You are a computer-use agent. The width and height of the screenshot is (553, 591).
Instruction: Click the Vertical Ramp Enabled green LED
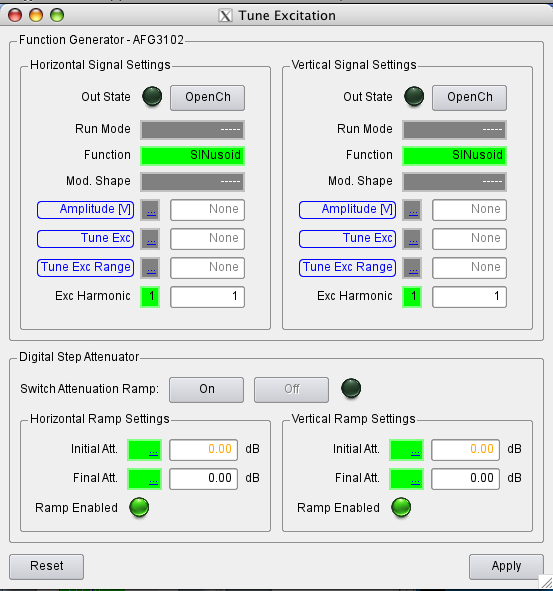pos(401,507)
